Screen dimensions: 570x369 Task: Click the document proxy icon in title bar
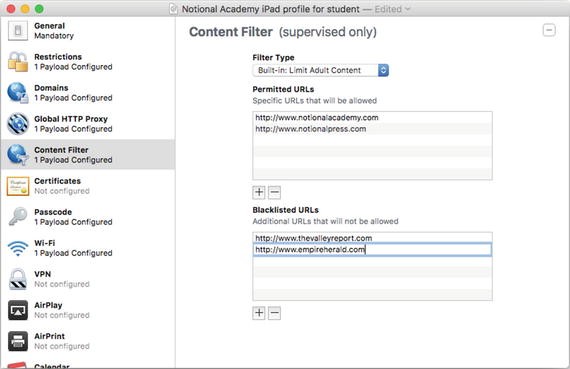[174, 9]
